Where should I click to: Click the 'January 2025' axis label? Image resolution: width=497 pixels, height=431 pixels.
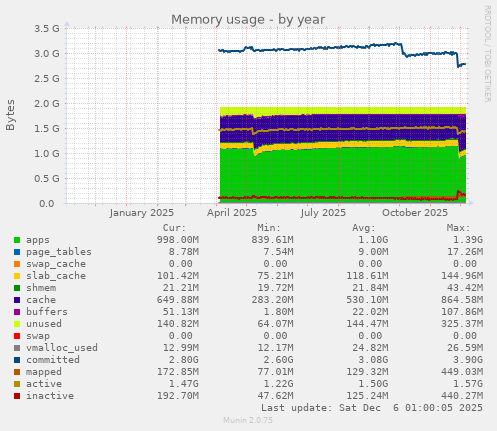coord(141,213)
